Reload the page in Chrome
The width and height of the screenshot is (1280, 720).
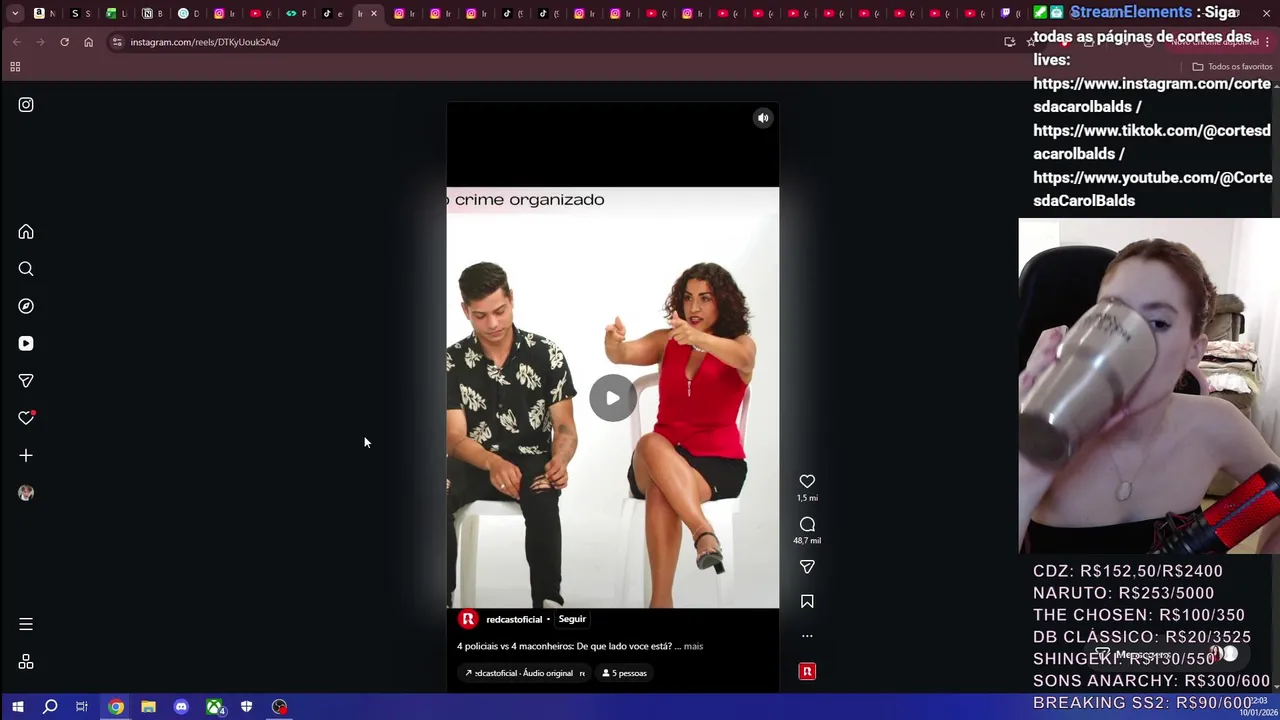coord(64,42)
